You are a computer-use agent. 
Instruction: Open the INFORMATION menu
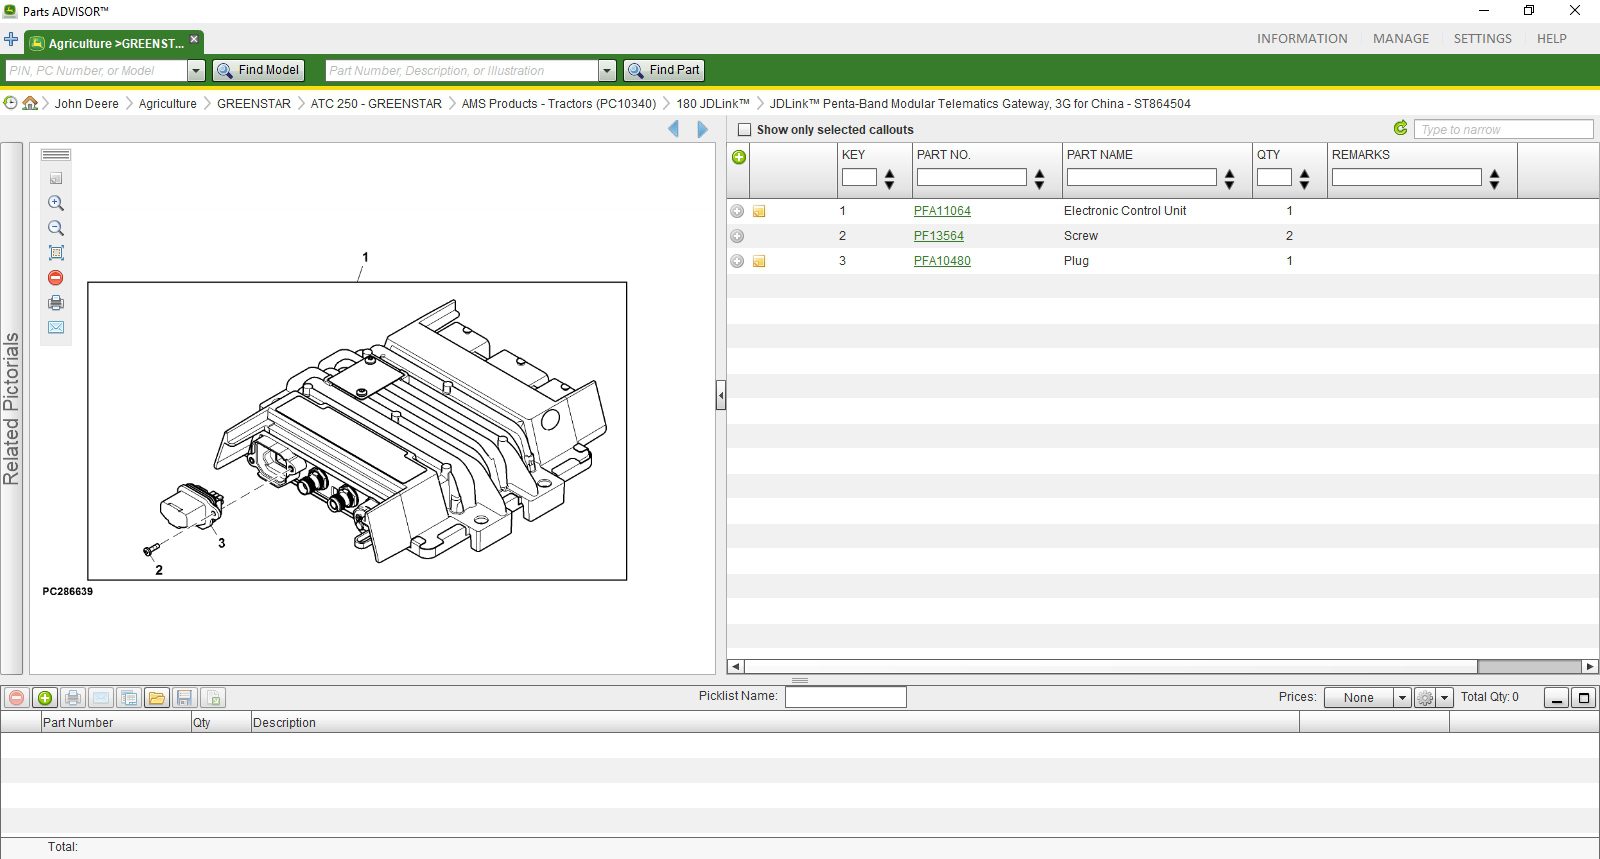tap(1301, 39)
